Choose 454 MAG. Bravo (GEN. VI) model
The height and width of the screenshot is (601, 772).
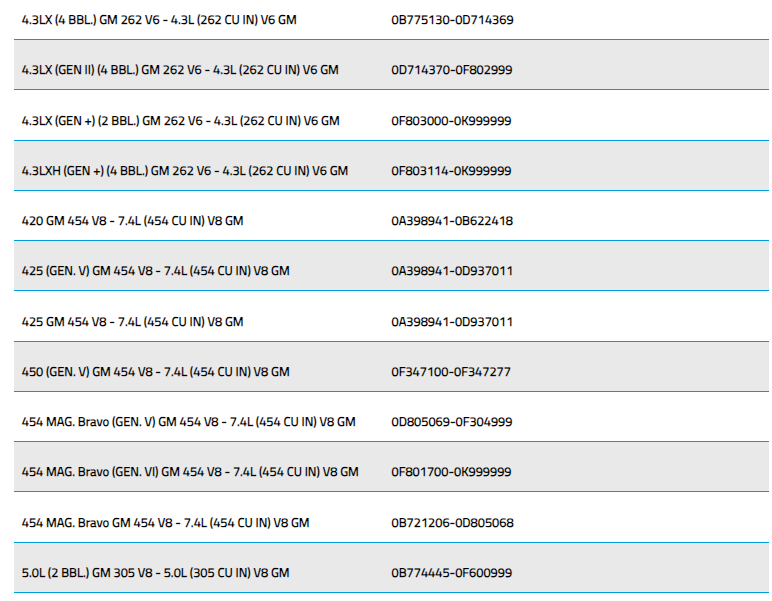(x=190, y=472)
